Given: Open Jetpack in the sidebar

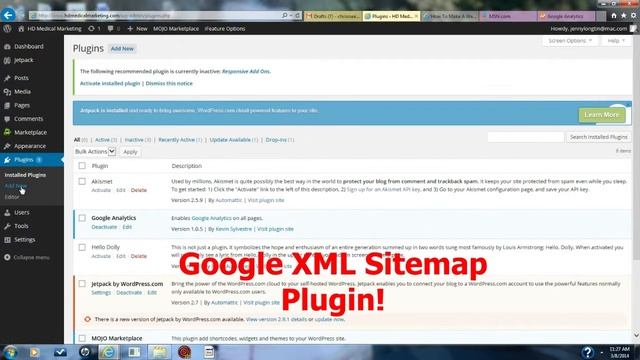Looking at the screenshot, I should [24, 60].
